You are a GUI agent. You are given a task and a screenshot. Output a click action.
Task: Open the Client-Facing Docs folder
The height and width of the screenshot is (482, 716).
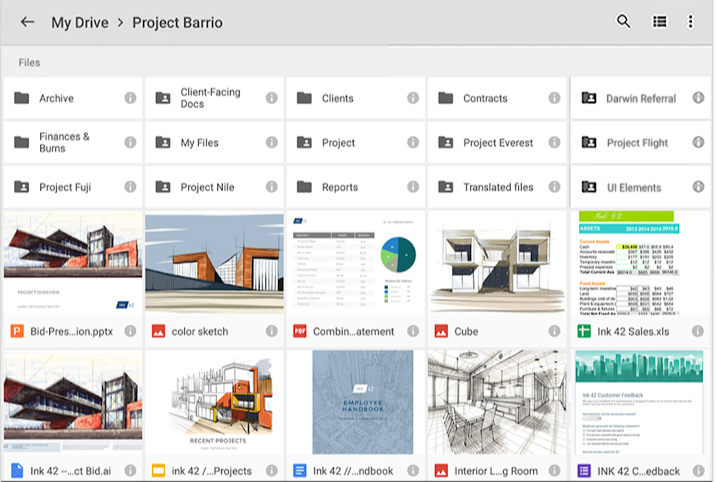pyautogui.click(x=214, y=98)
